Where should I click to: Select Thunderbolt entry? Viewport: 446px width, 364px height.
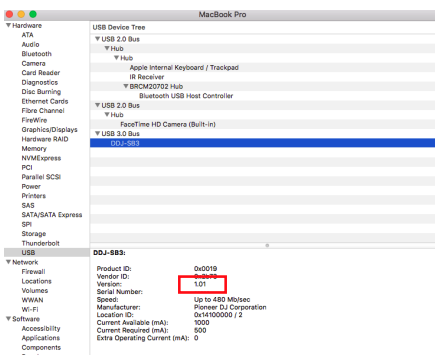[x=40, y=243]
